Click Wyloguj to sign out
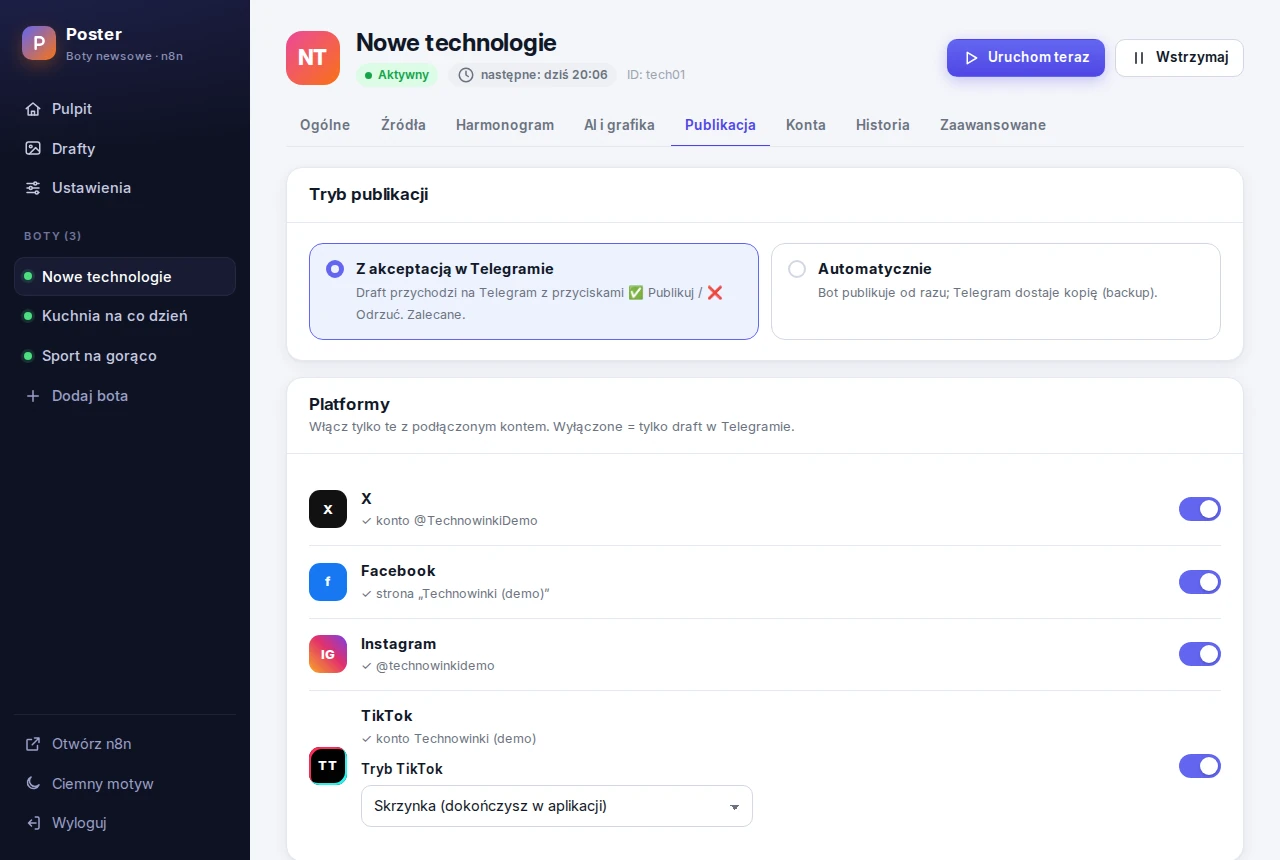 coord(125,823)
